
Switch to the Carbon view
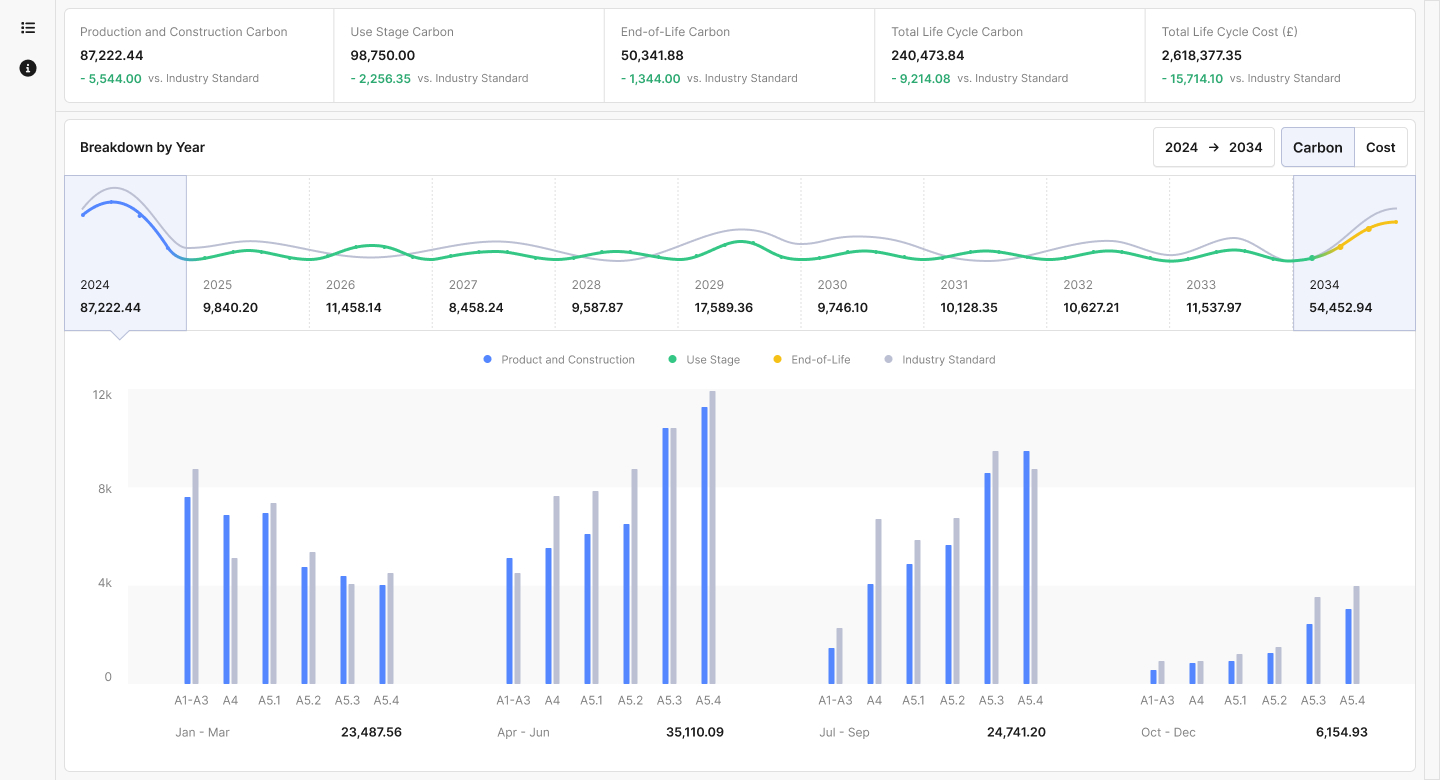click(x=1317, y=147)
